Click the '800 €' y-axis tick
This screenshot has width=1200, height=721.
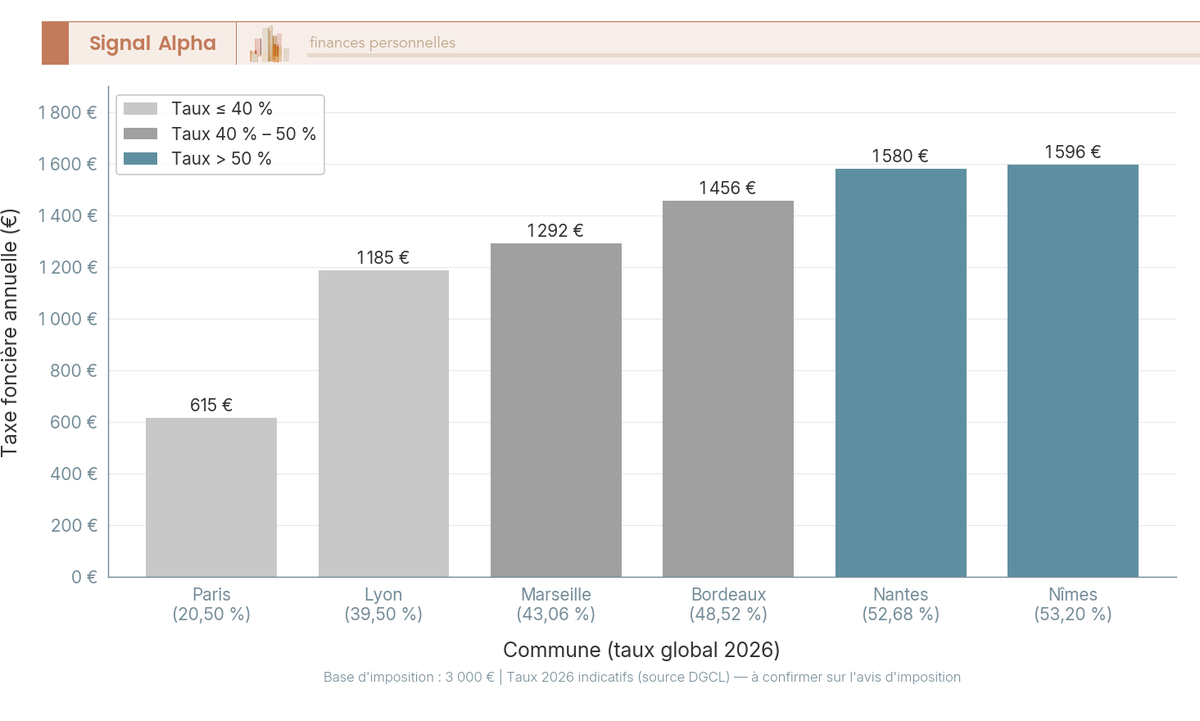[73, 371]
